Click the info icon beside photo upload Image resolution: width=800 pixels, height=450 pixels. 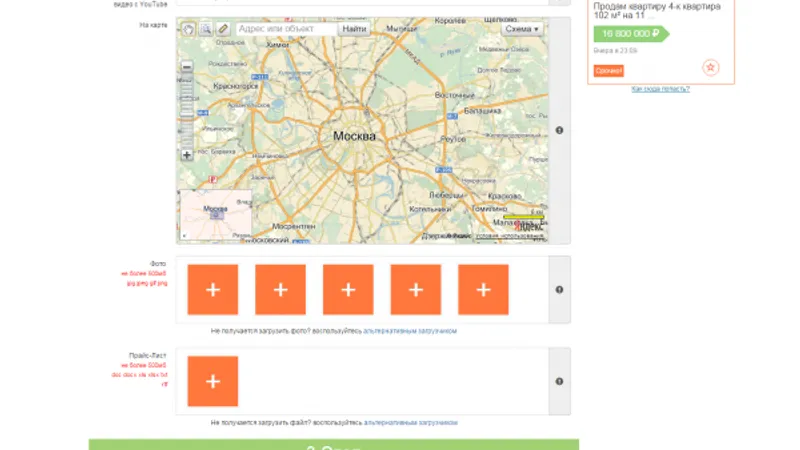coord(559,290)
